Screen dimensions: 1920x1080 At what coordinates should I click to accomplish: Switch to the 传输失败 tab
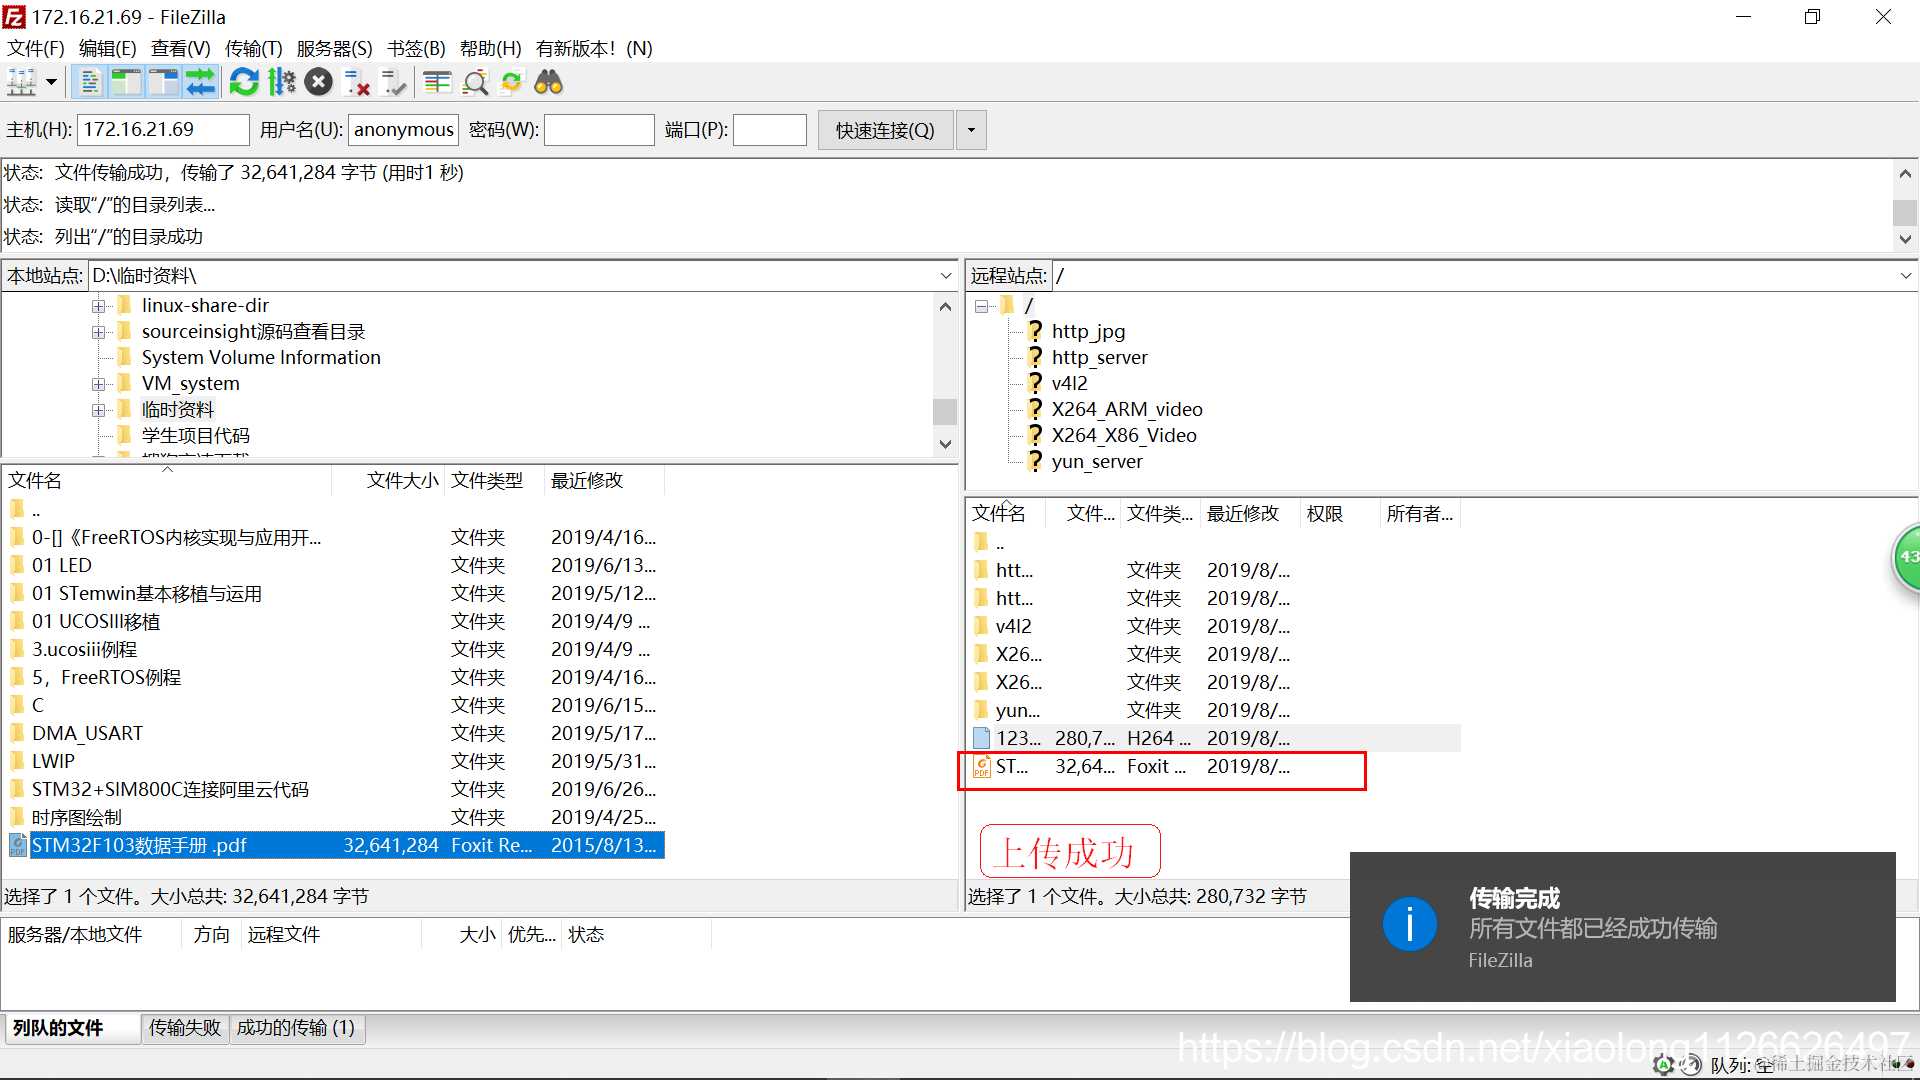pyautogui.click(x=185, y=1028)
